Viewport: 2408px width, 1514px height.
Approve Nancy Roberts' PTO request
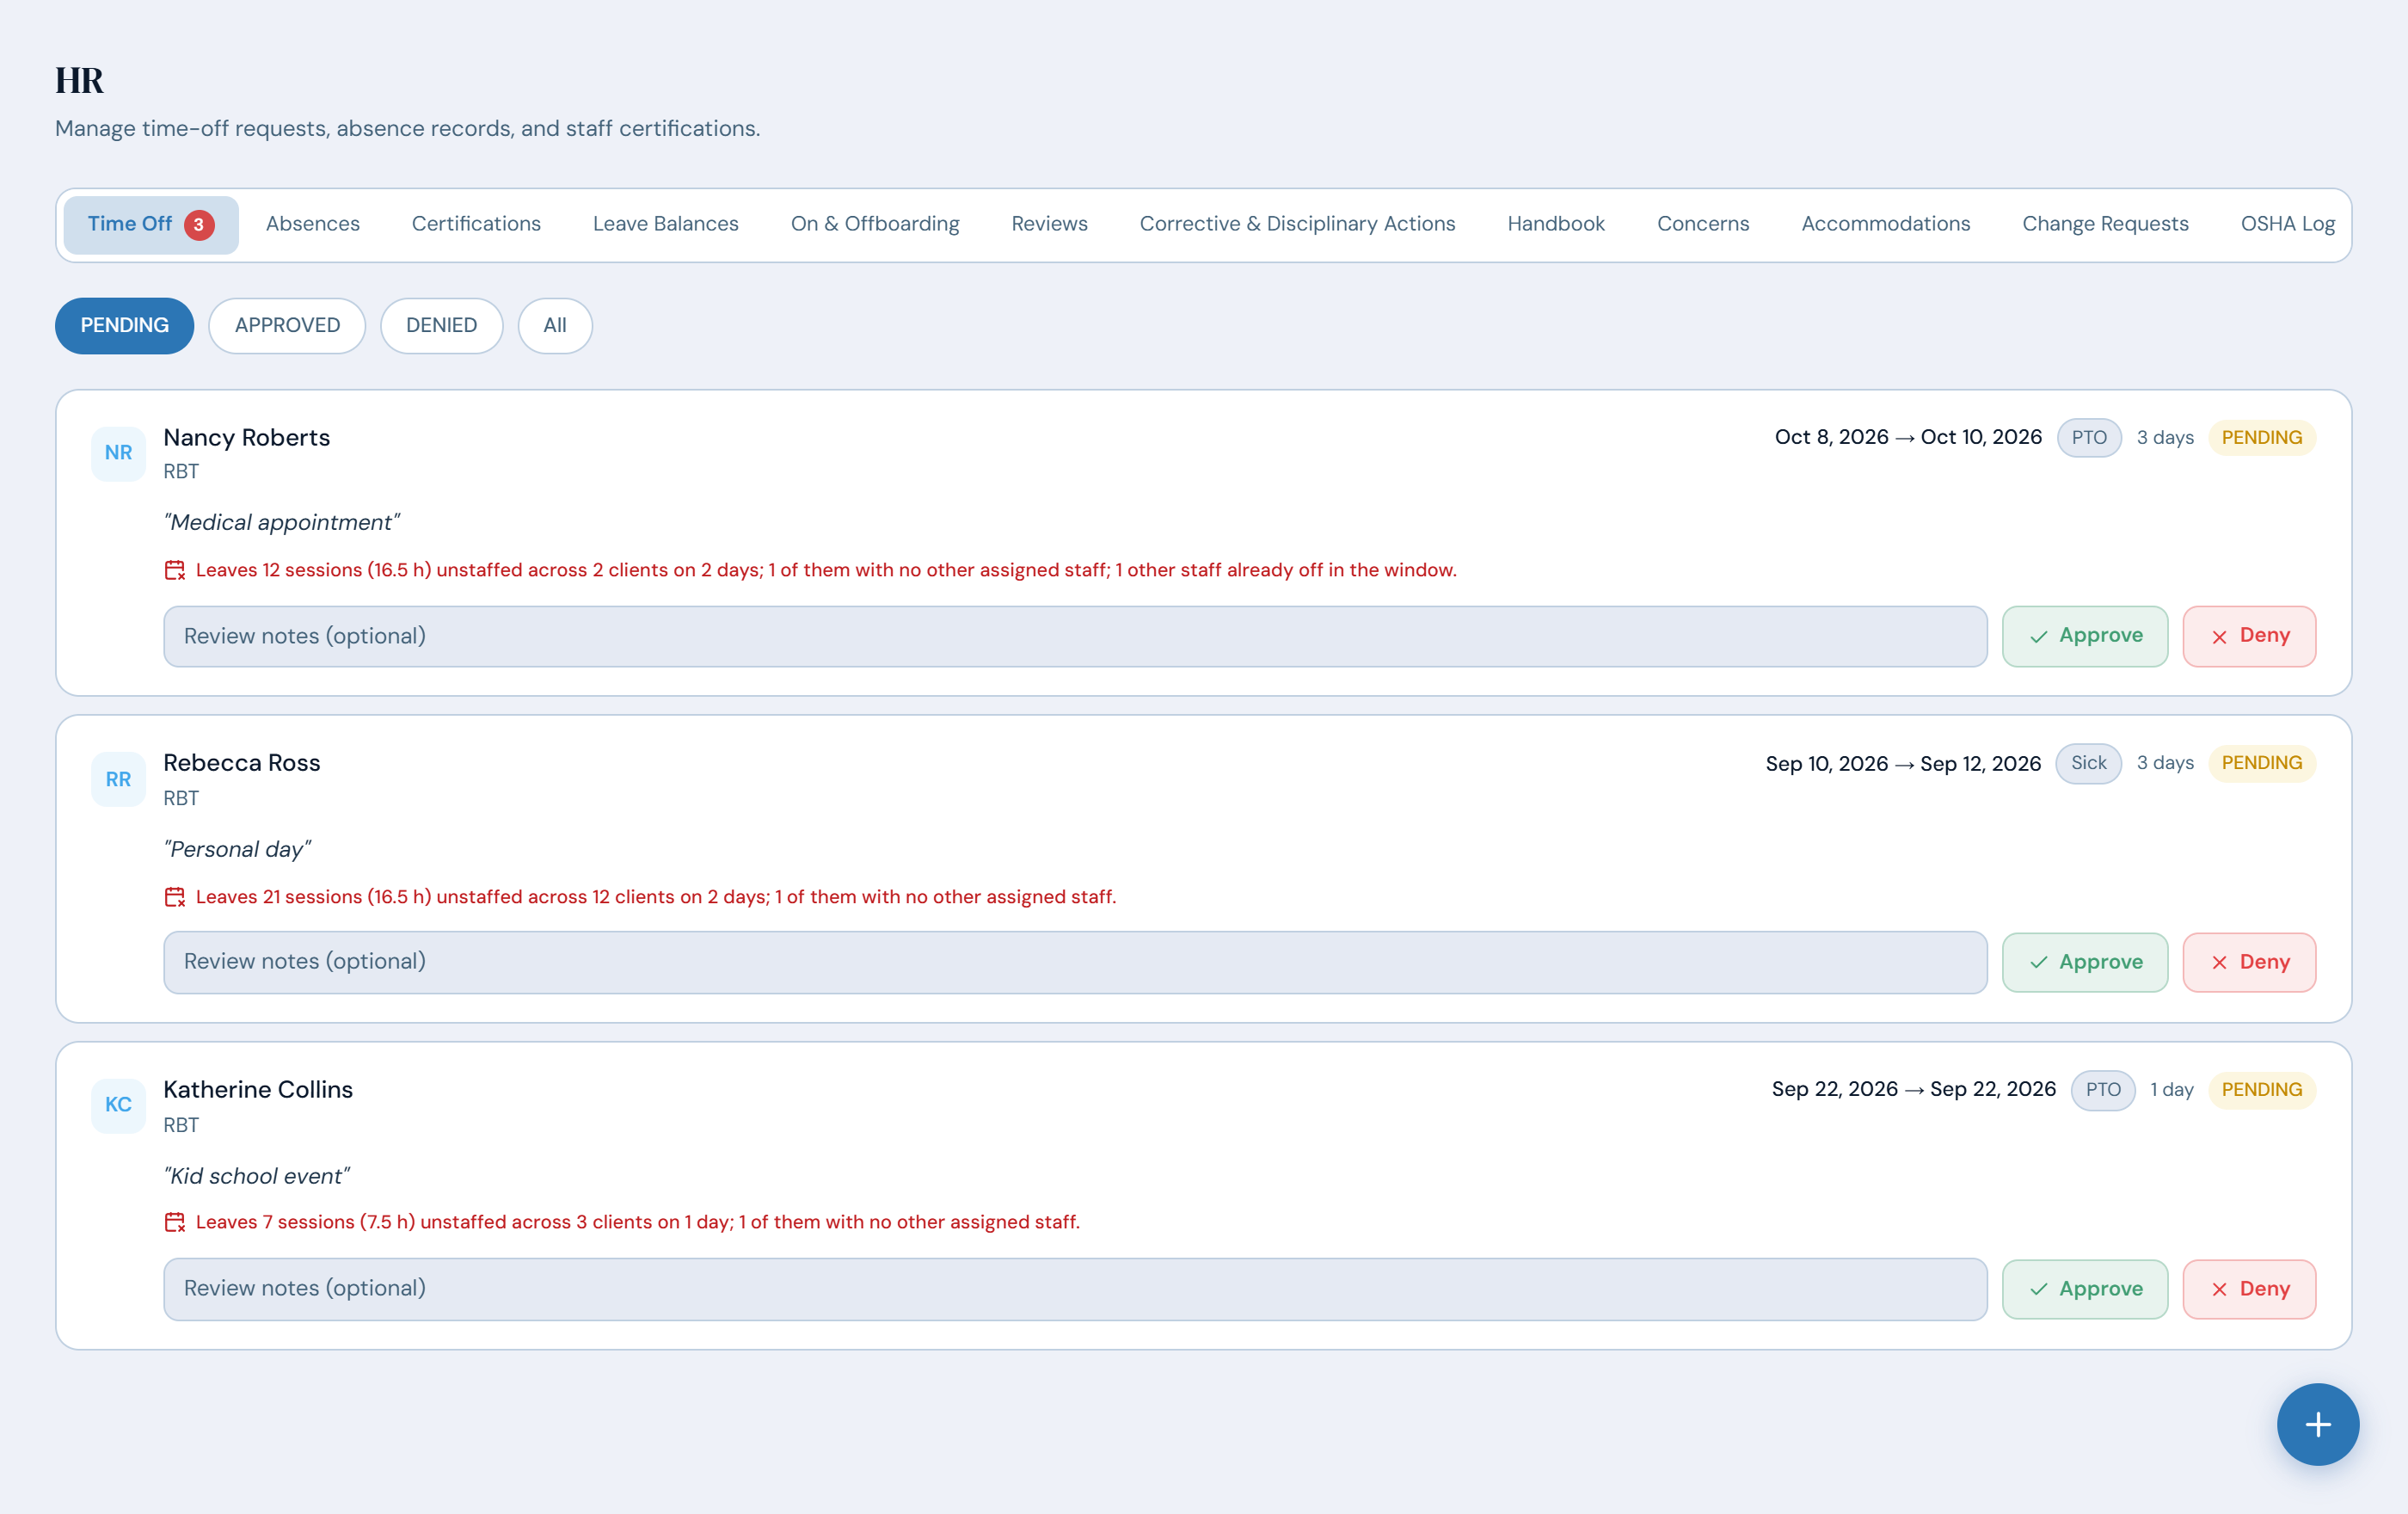[x=2085, y=636]
